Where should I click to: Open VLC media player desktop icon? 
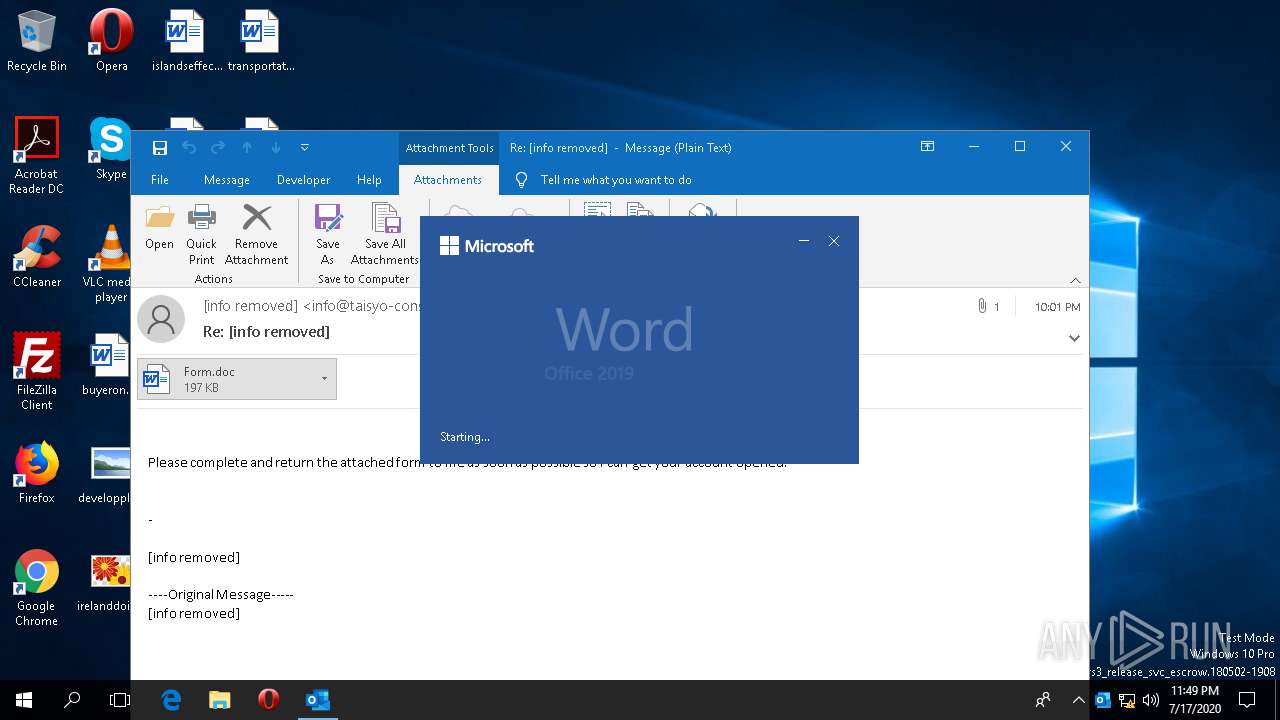coord(110,264)
